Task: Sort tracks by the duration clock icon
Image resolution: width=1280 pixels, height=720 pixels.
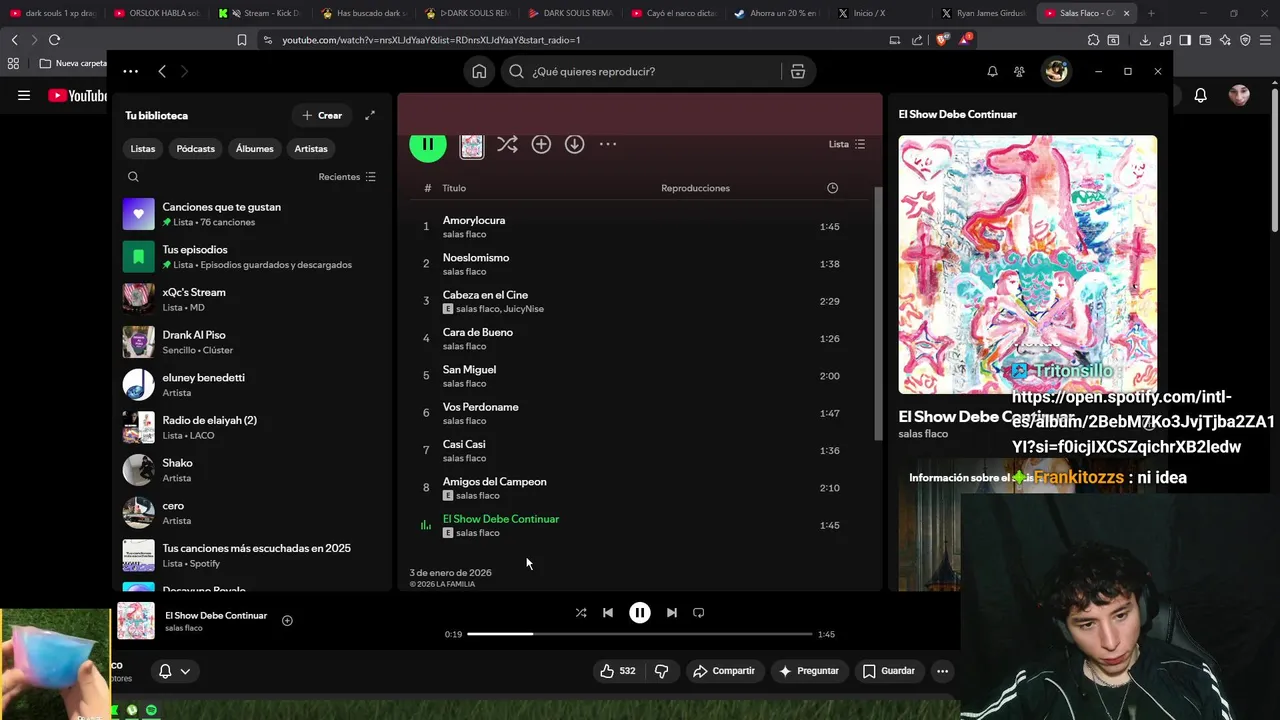Action: (832, 188)
